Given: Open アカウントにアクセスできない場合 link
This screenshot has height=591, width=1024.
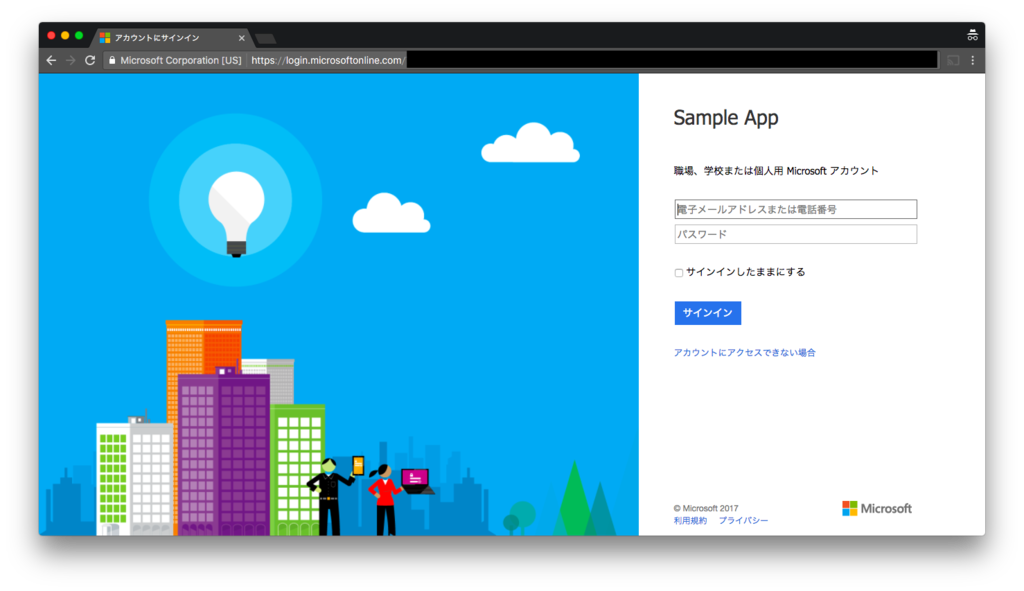Looking at the screenshot, I should point(744,353).
